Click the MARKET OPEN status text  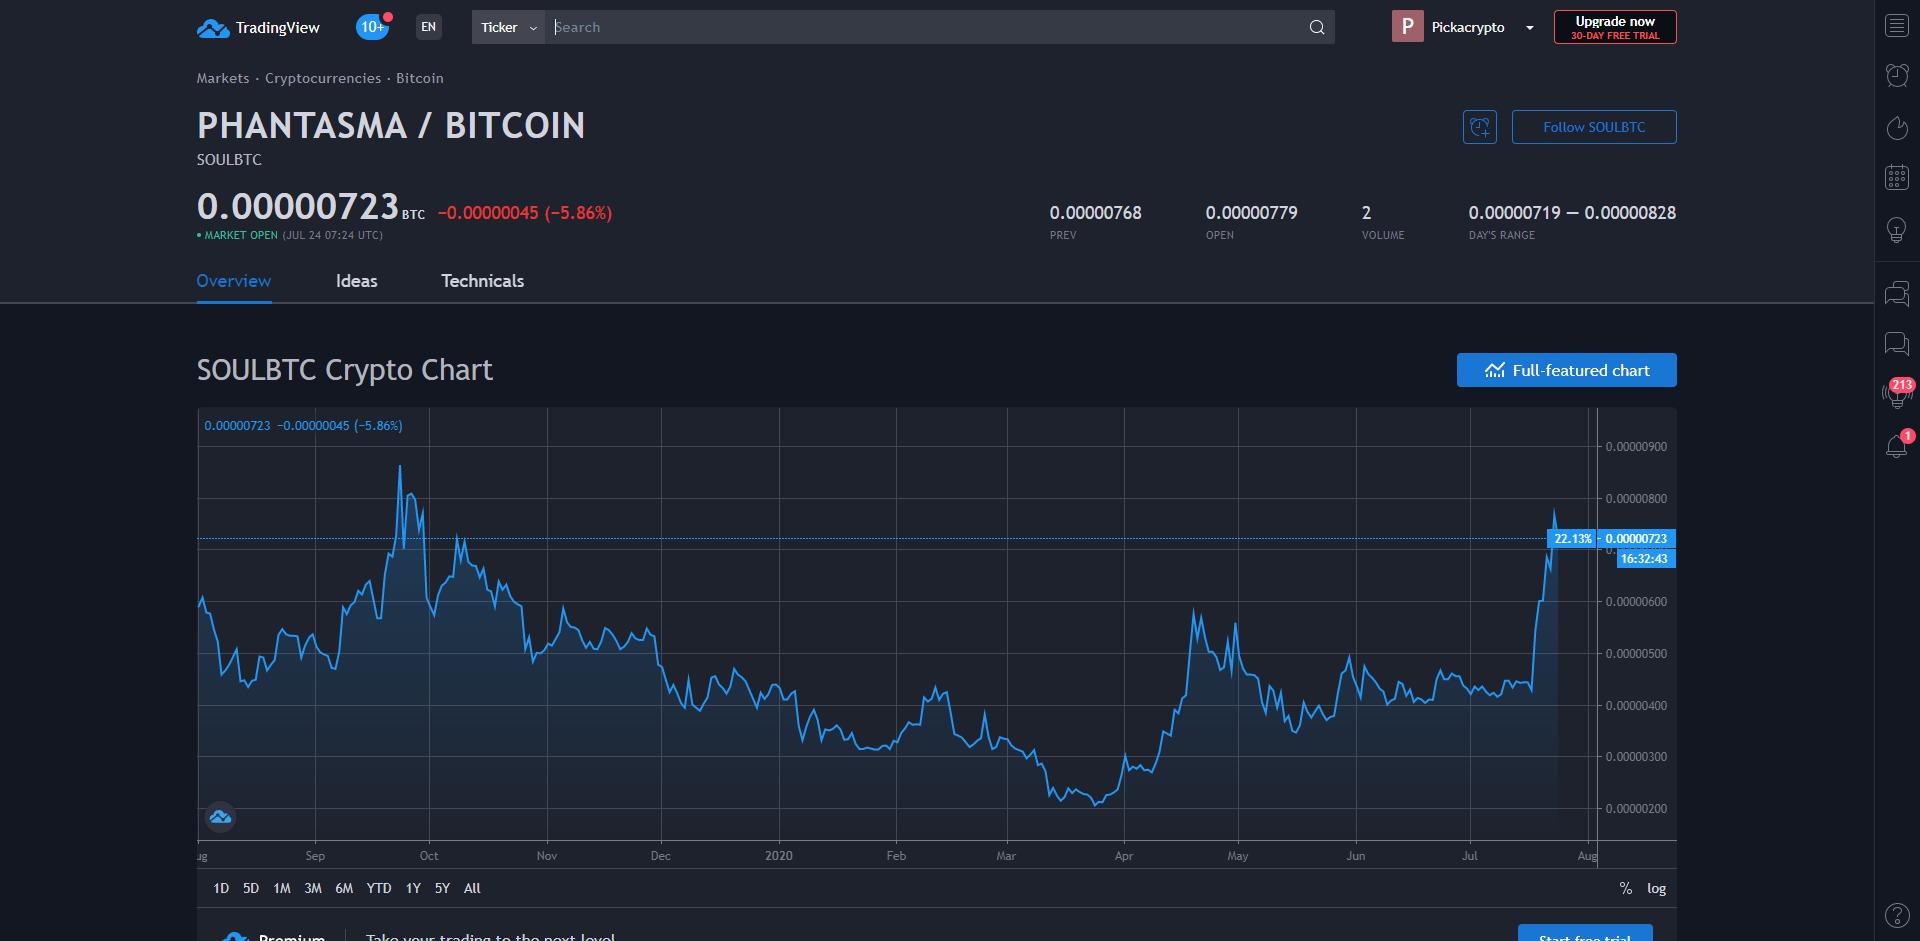tap(240, 236)
